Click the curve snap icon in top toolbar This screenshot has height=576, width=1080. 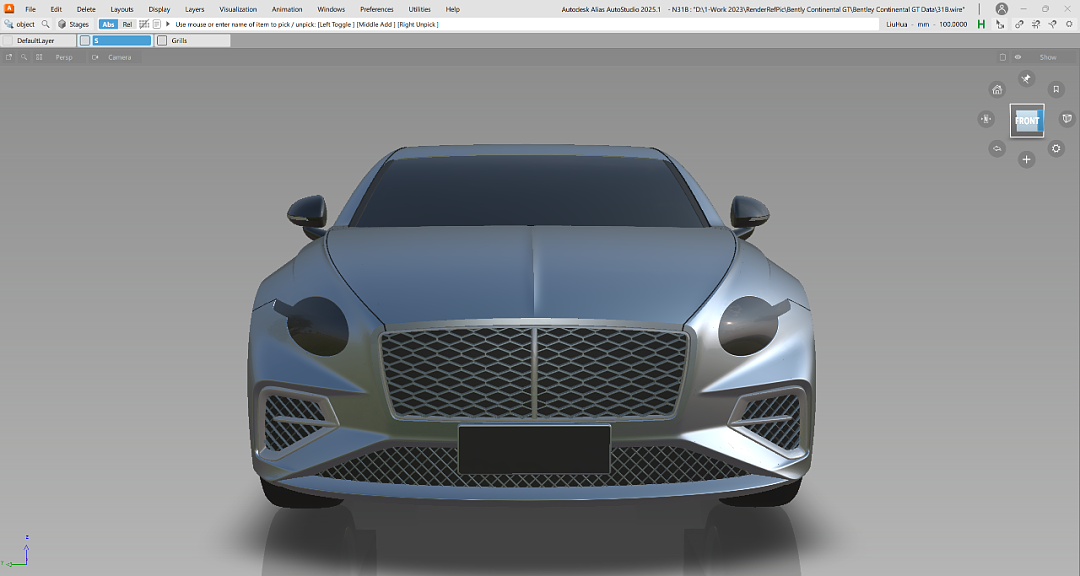[1035, 24]
